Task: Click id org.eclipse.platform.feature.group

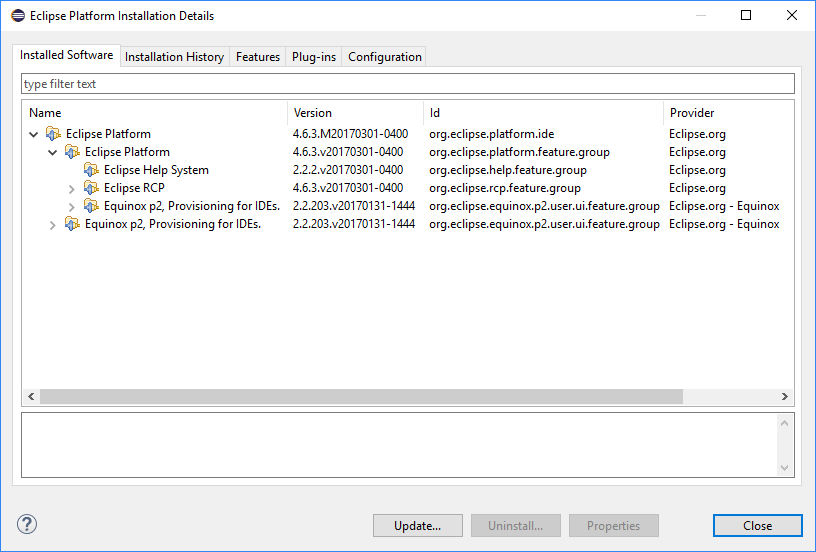Action: tap(519, 152)
